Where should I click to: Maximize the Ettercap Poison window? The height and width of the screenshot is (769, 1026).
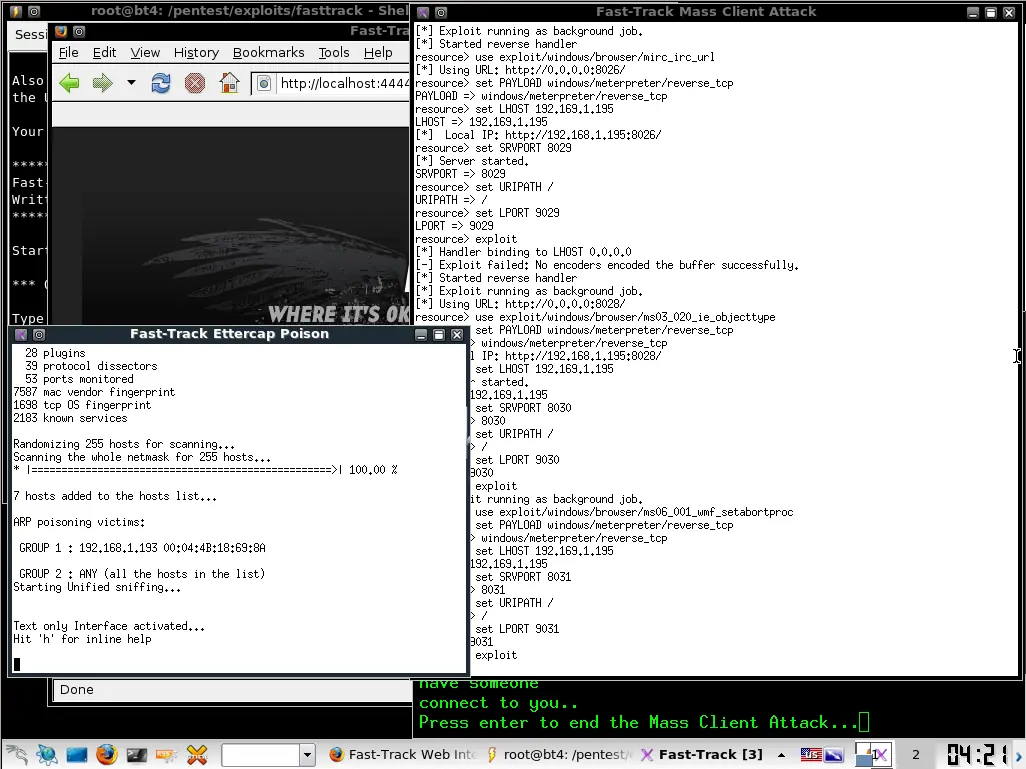coord(439,334)
